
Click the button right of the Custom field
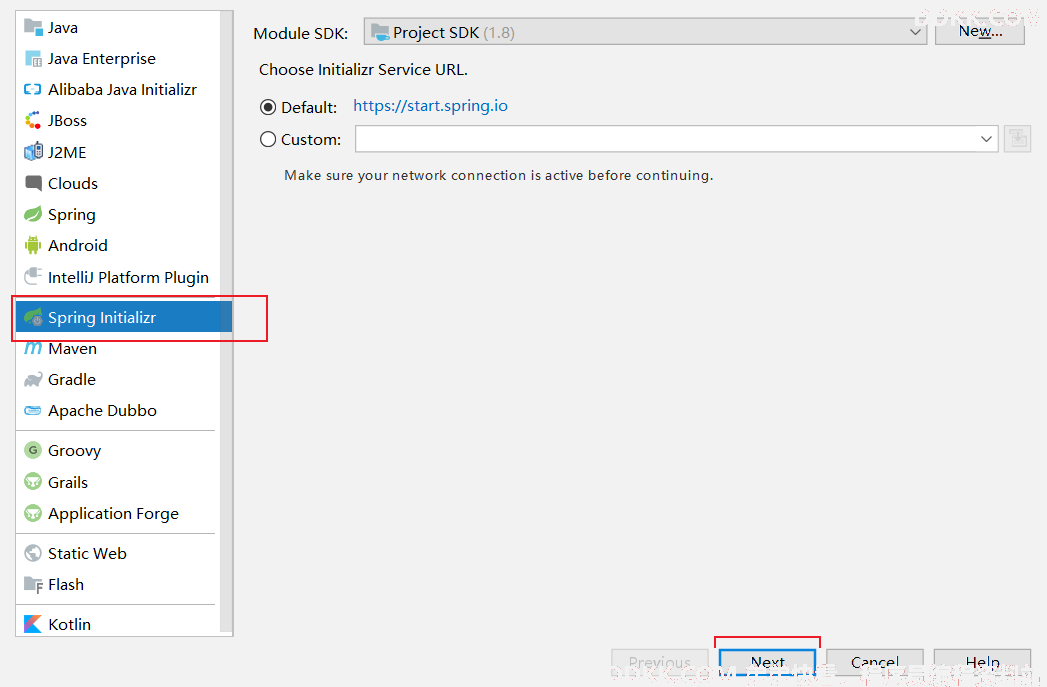1018,139
